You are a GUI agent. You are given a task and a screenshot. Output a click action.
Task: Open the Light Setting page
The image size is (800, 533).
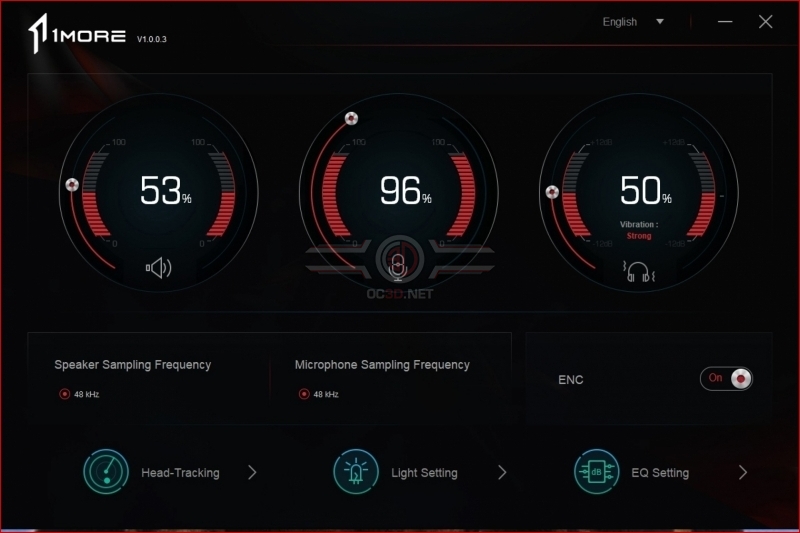coord(424,473)
